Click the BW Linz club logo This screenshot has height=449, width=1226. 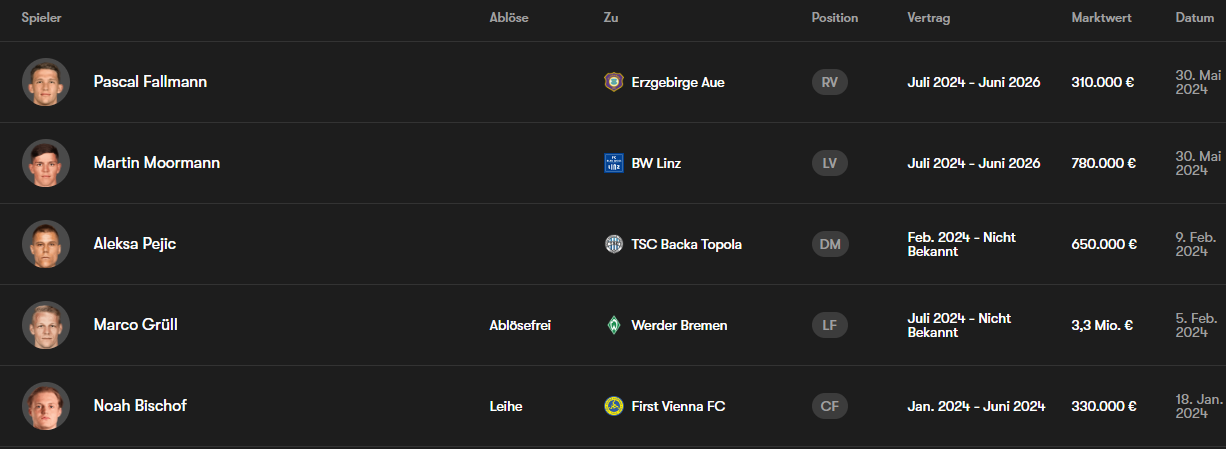pyautogui.click(x=613, y=163)
